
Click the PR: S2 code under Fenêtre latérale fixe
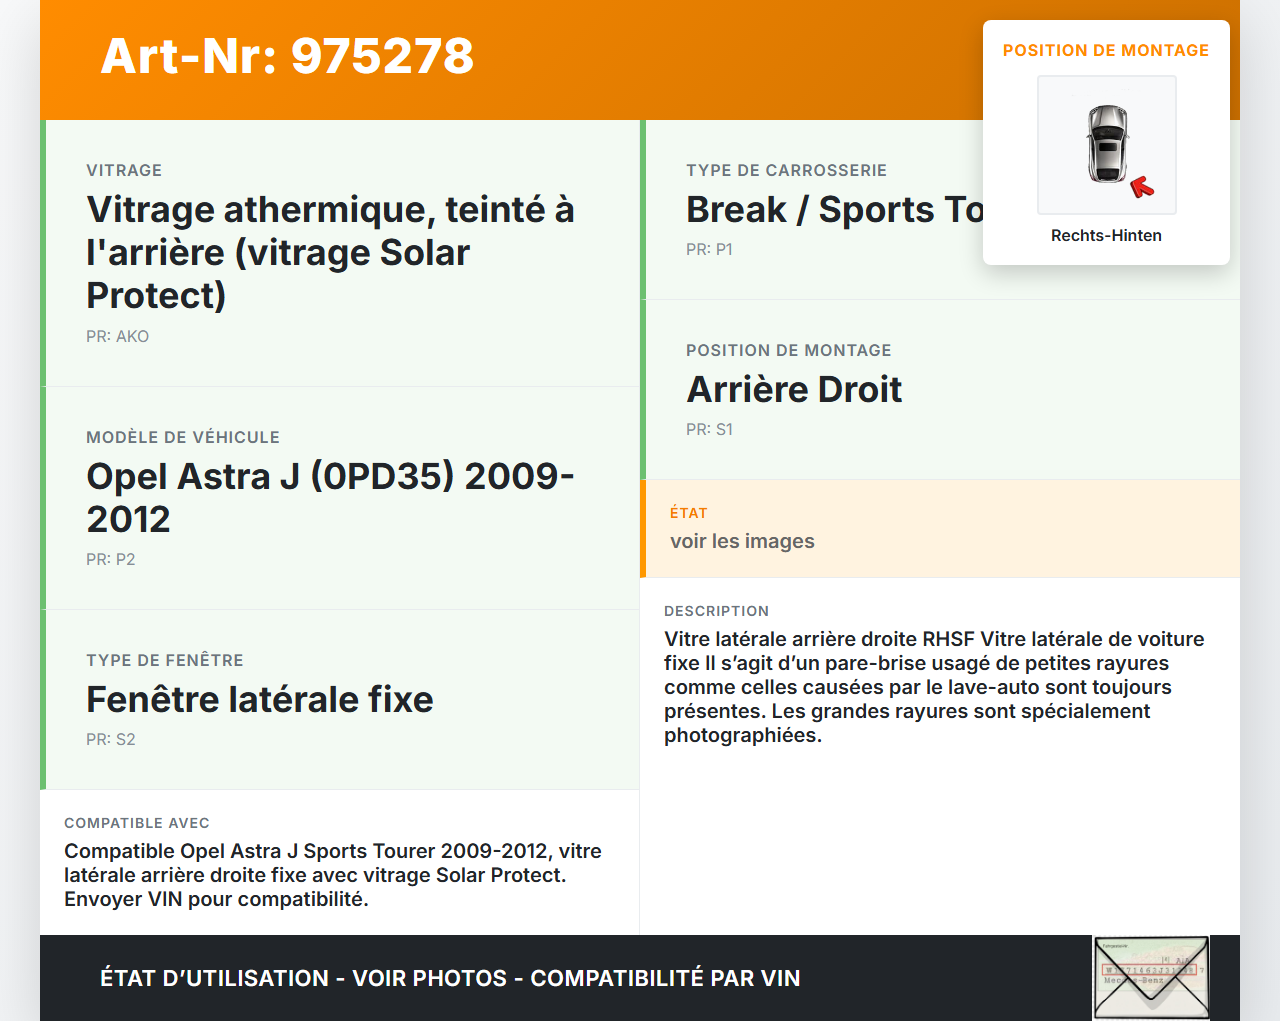click(x=110, y=739)
